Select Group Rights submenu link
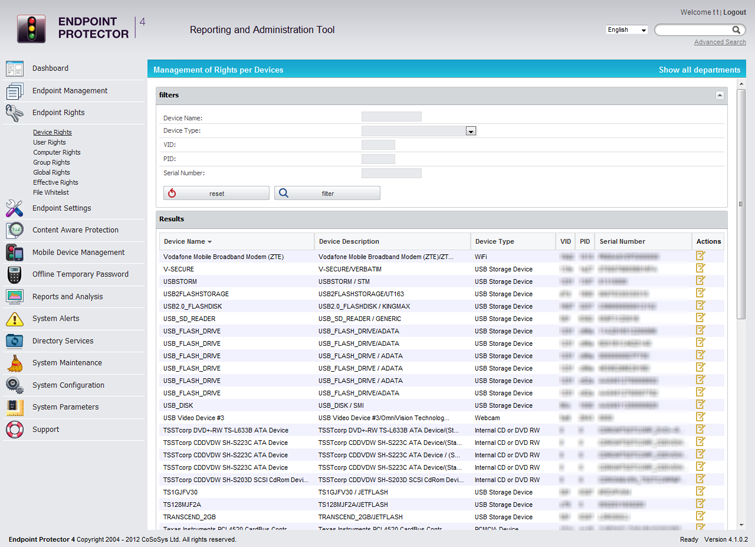755x547 pixels. tap(51, 163)
